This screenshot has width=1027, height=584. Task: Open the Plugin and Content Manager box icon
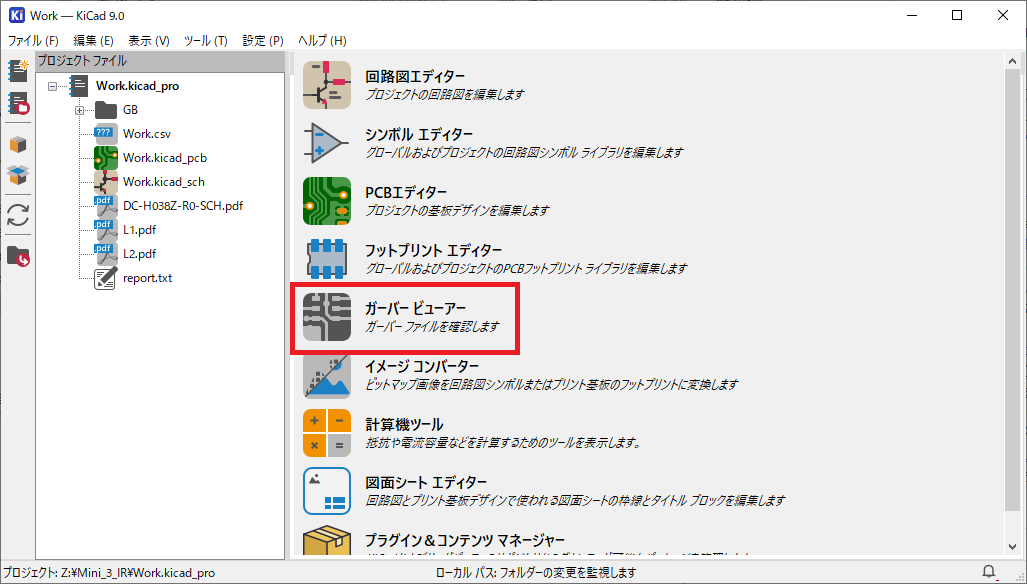coord(327,540)
